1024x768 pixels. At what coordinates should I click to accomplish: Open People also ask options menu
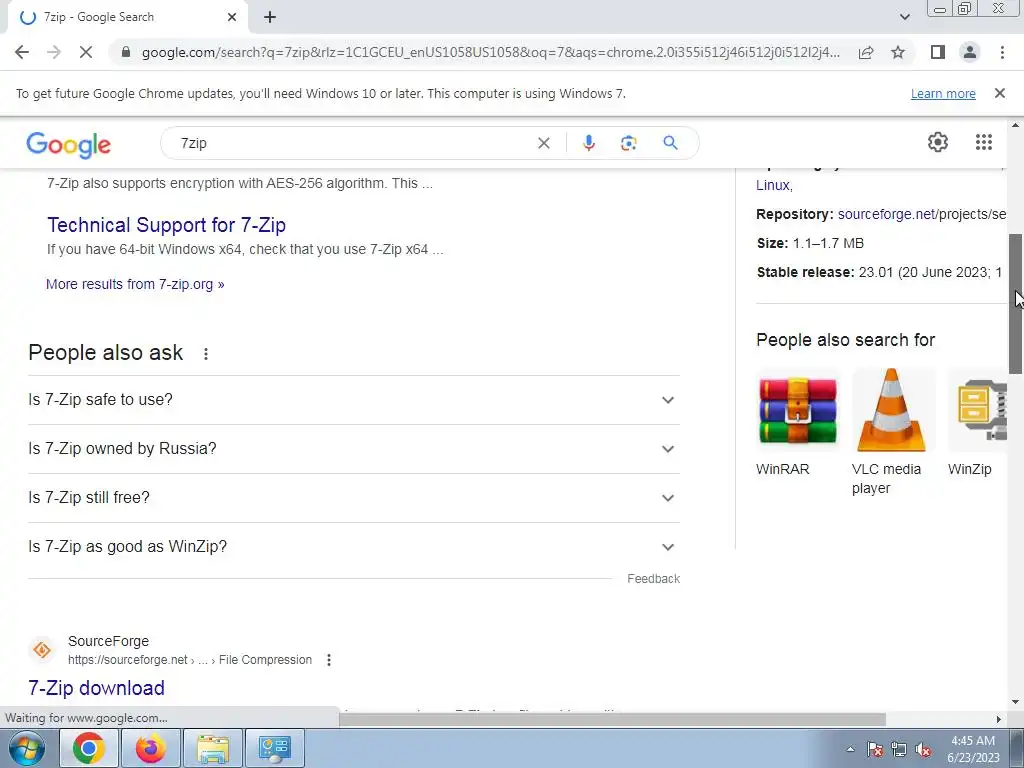pos(206,354)
